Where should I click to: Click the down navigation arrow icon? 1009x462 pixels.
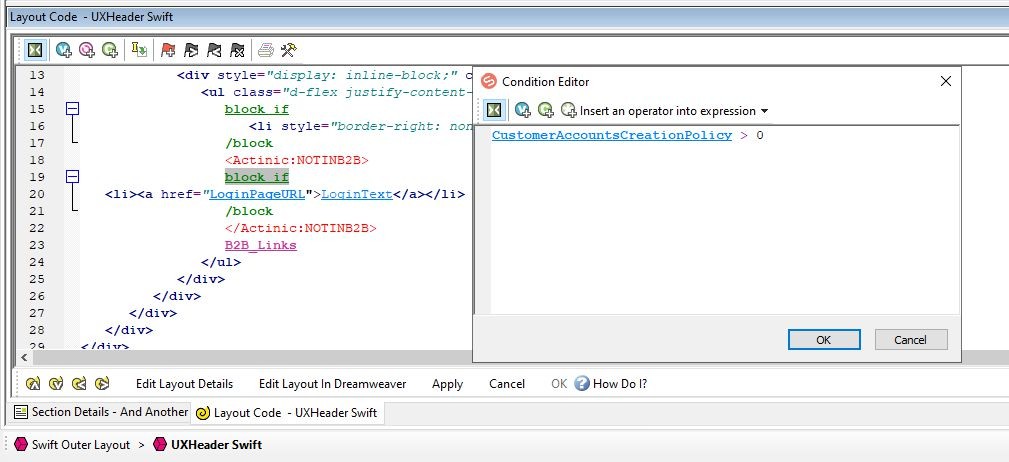[56, 384]
